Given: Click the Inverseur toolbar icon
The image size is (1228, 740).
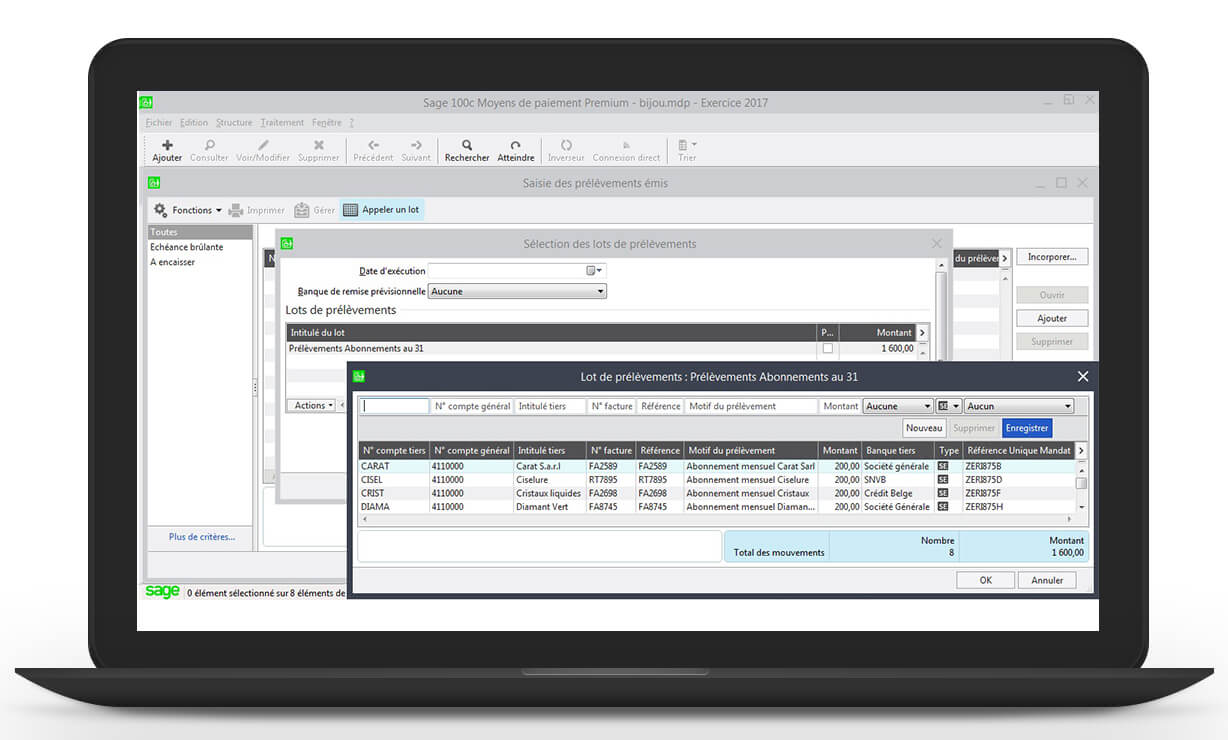Looking at the screenshot, I should 566,145.
